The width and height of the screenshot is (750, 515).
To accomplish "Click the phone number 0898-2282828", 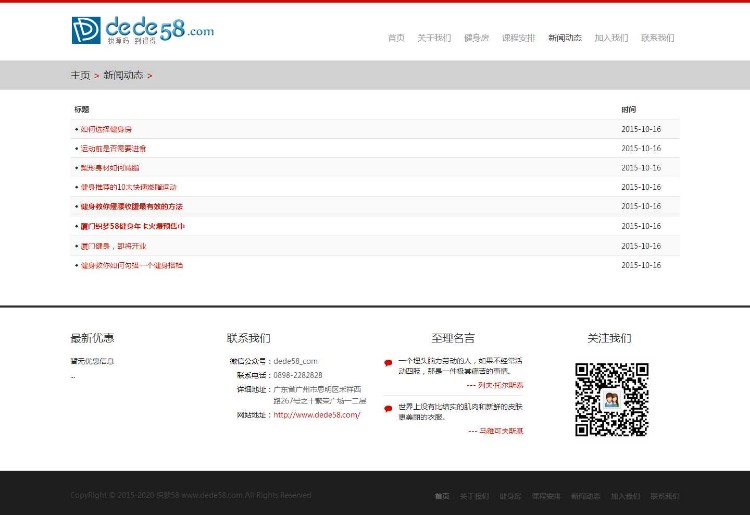I will (298, 375).
